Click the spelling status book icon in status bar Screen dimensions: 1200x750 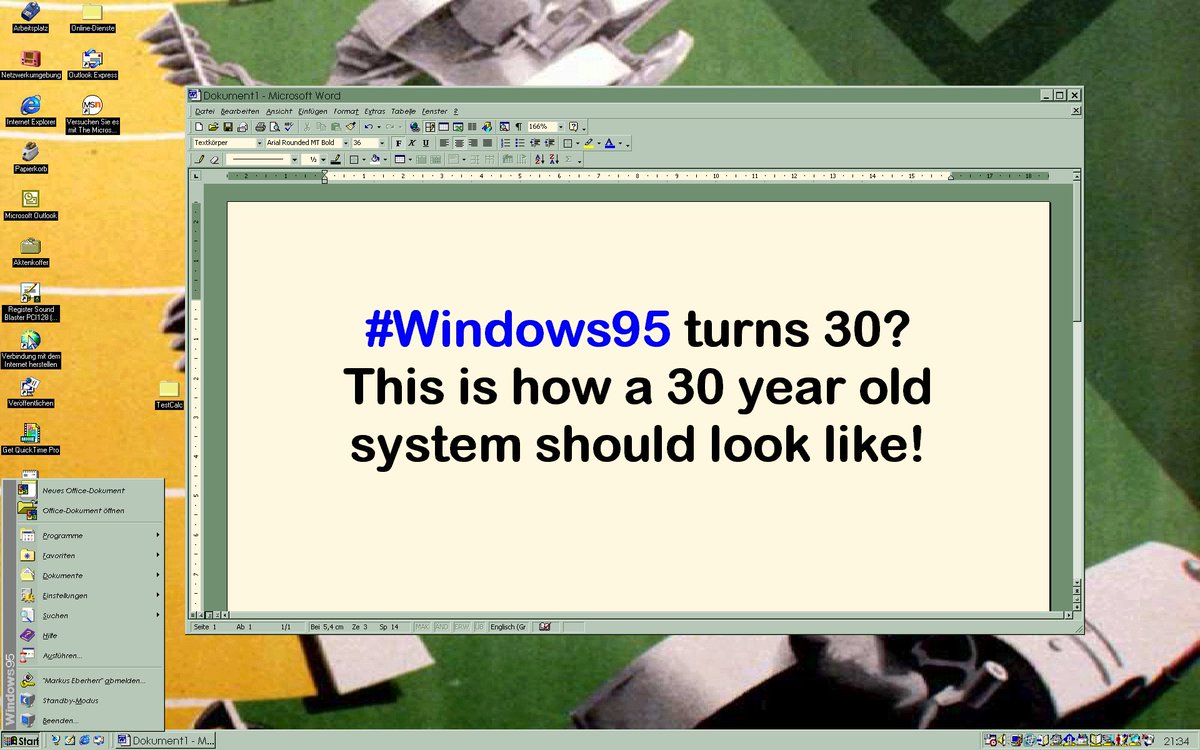[545, 626]
